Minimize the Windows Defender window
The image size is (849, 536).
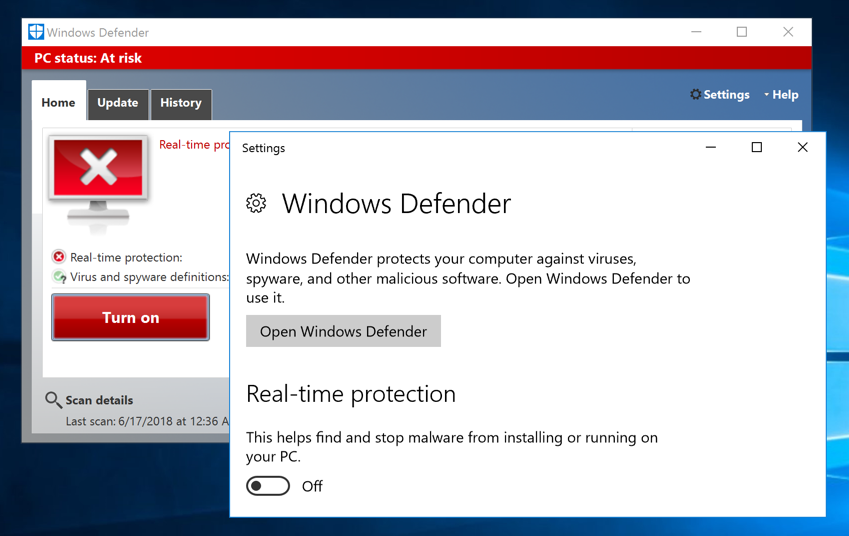tap(696, 32)
